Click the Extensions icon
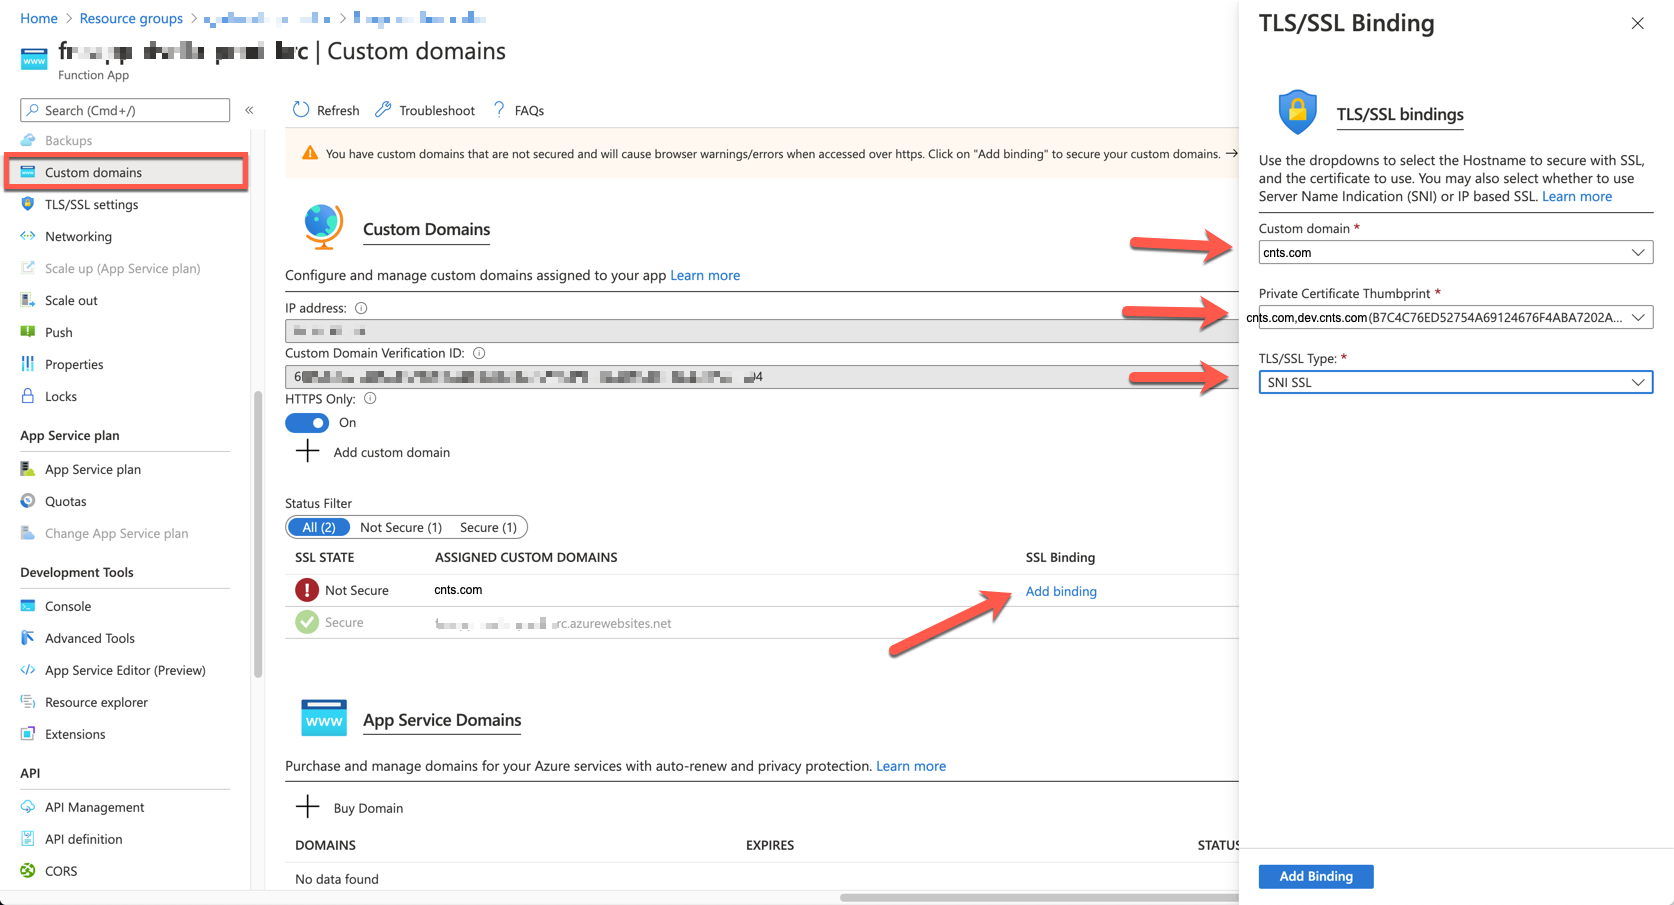Viewport: 1674px width, 905px height. pos(28,734)
